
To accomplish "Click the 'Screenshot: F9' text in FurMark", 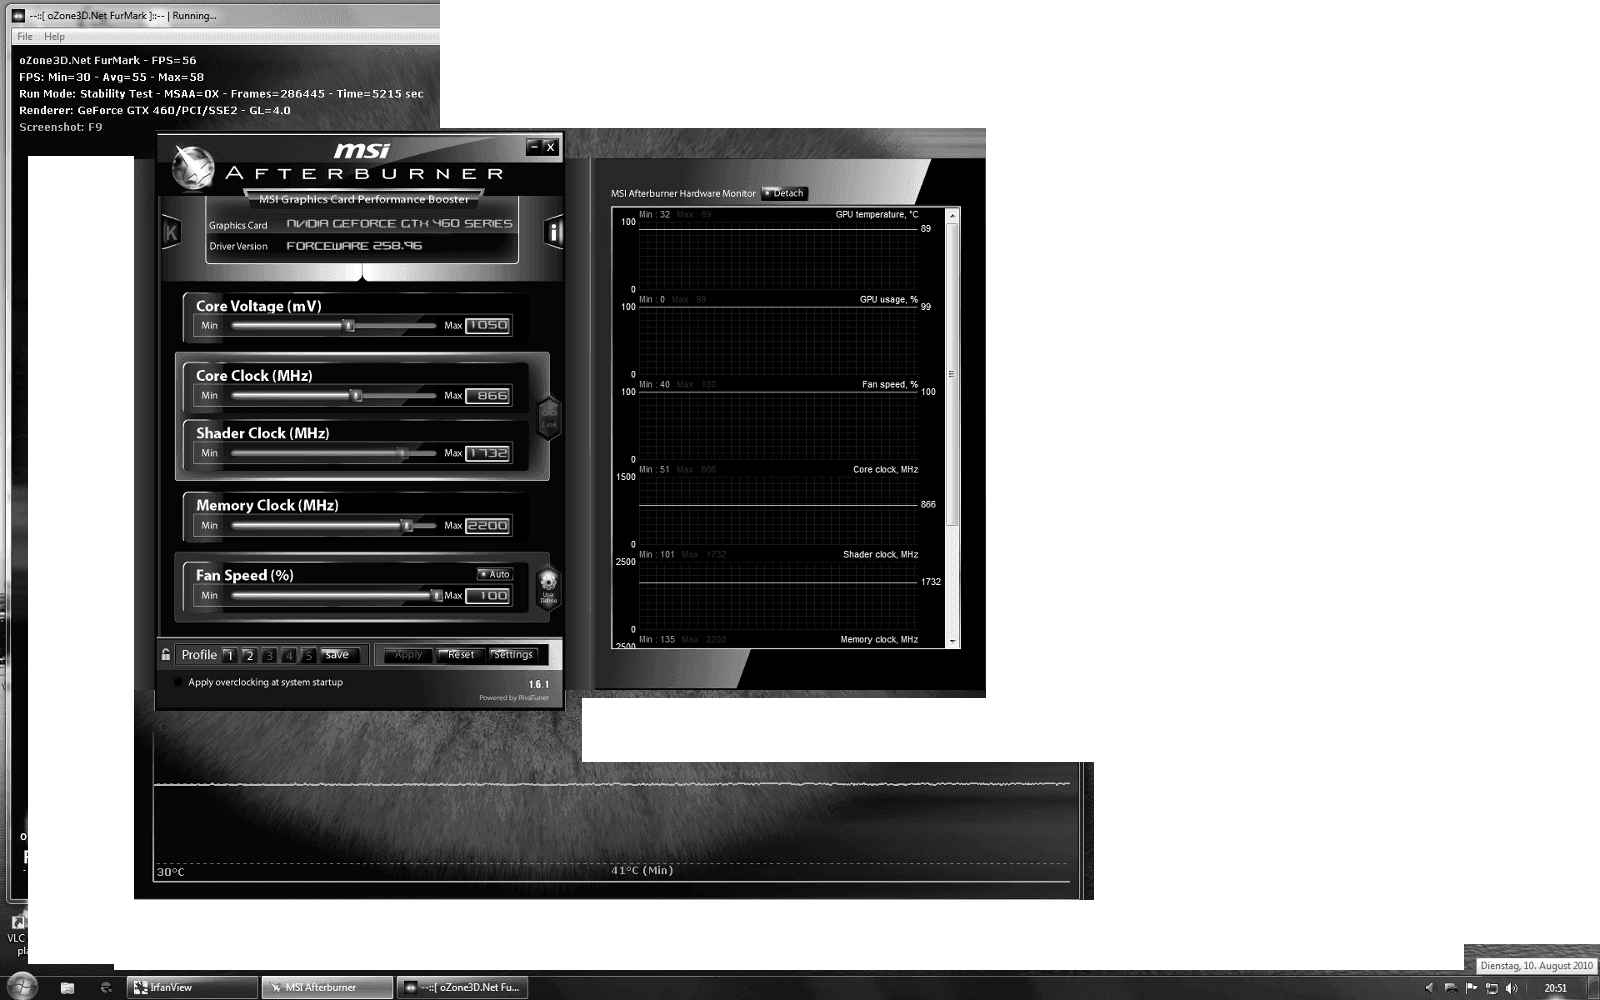I will (x=61, y=127).
